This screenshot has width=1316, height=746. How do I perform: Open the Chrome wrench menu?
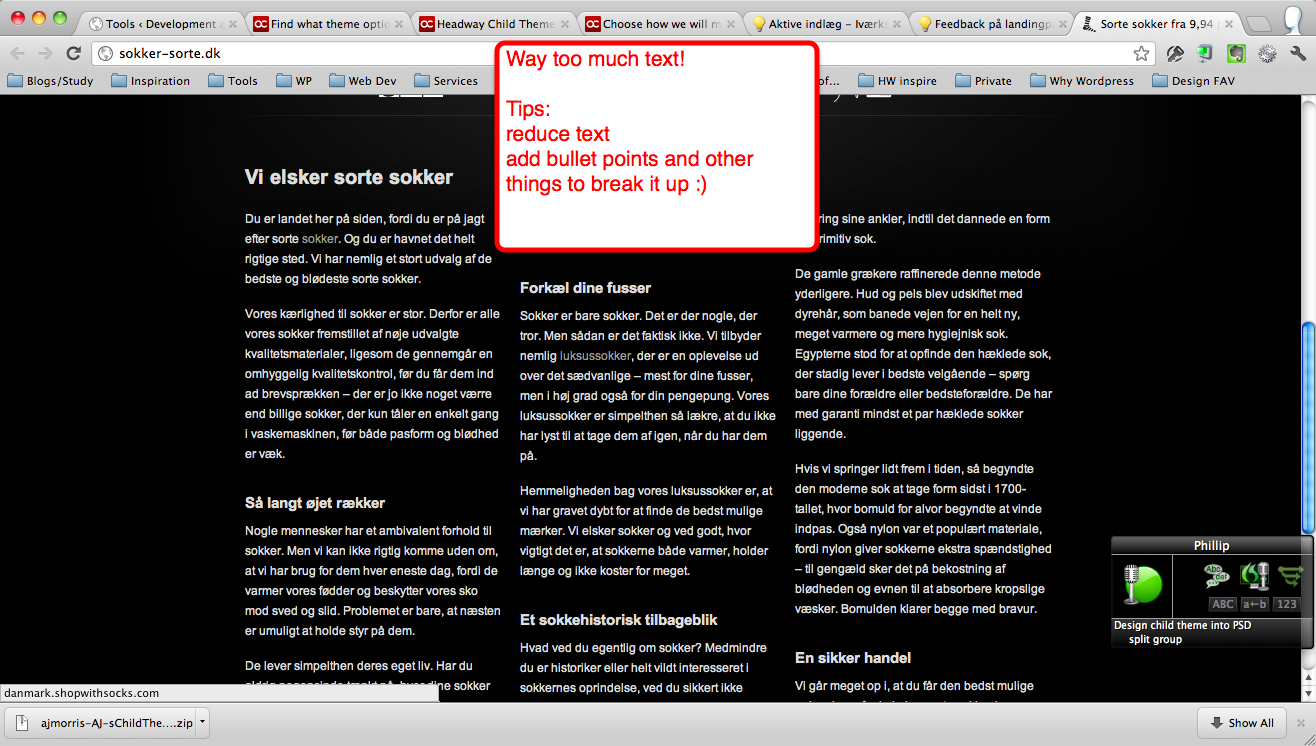tap(1298, 54)
